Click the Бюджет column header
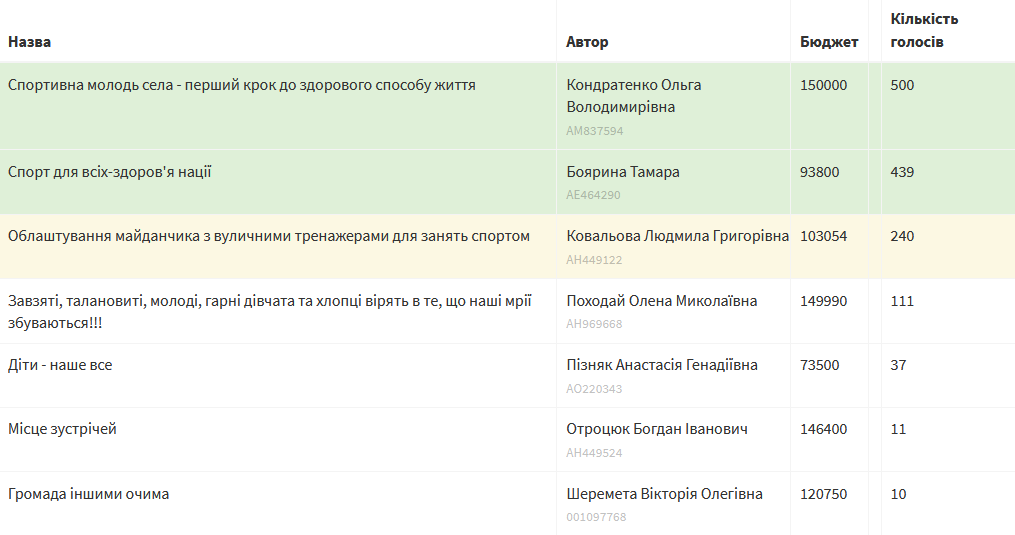 click(x=829, y=42)
